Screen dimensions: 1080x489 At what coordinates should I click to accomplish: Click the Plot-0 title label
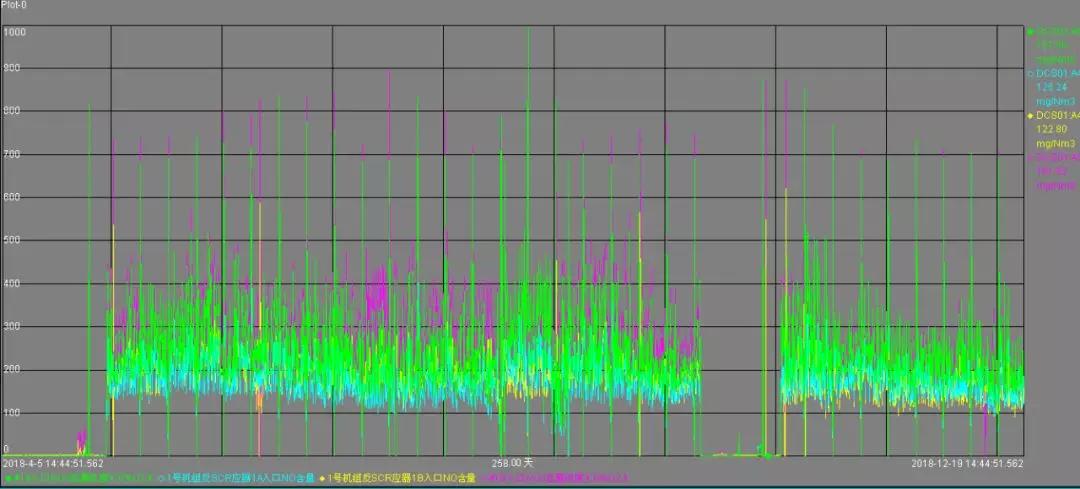[x=15, y=6]
